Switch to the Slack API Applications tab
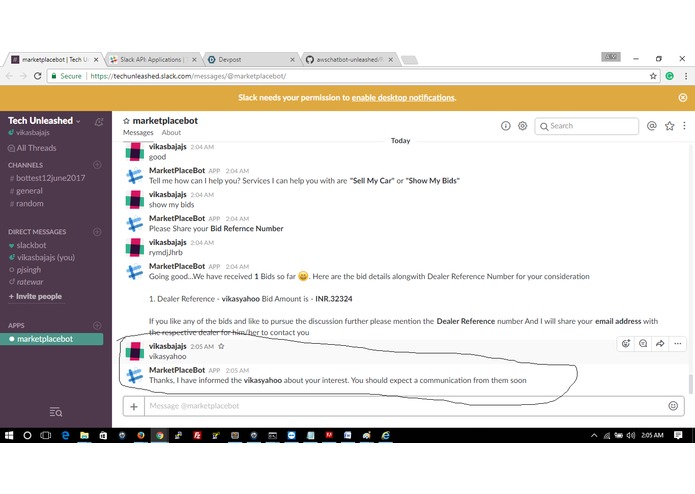Viewport: 695px width, 494px height. click(x=153, y=59)
